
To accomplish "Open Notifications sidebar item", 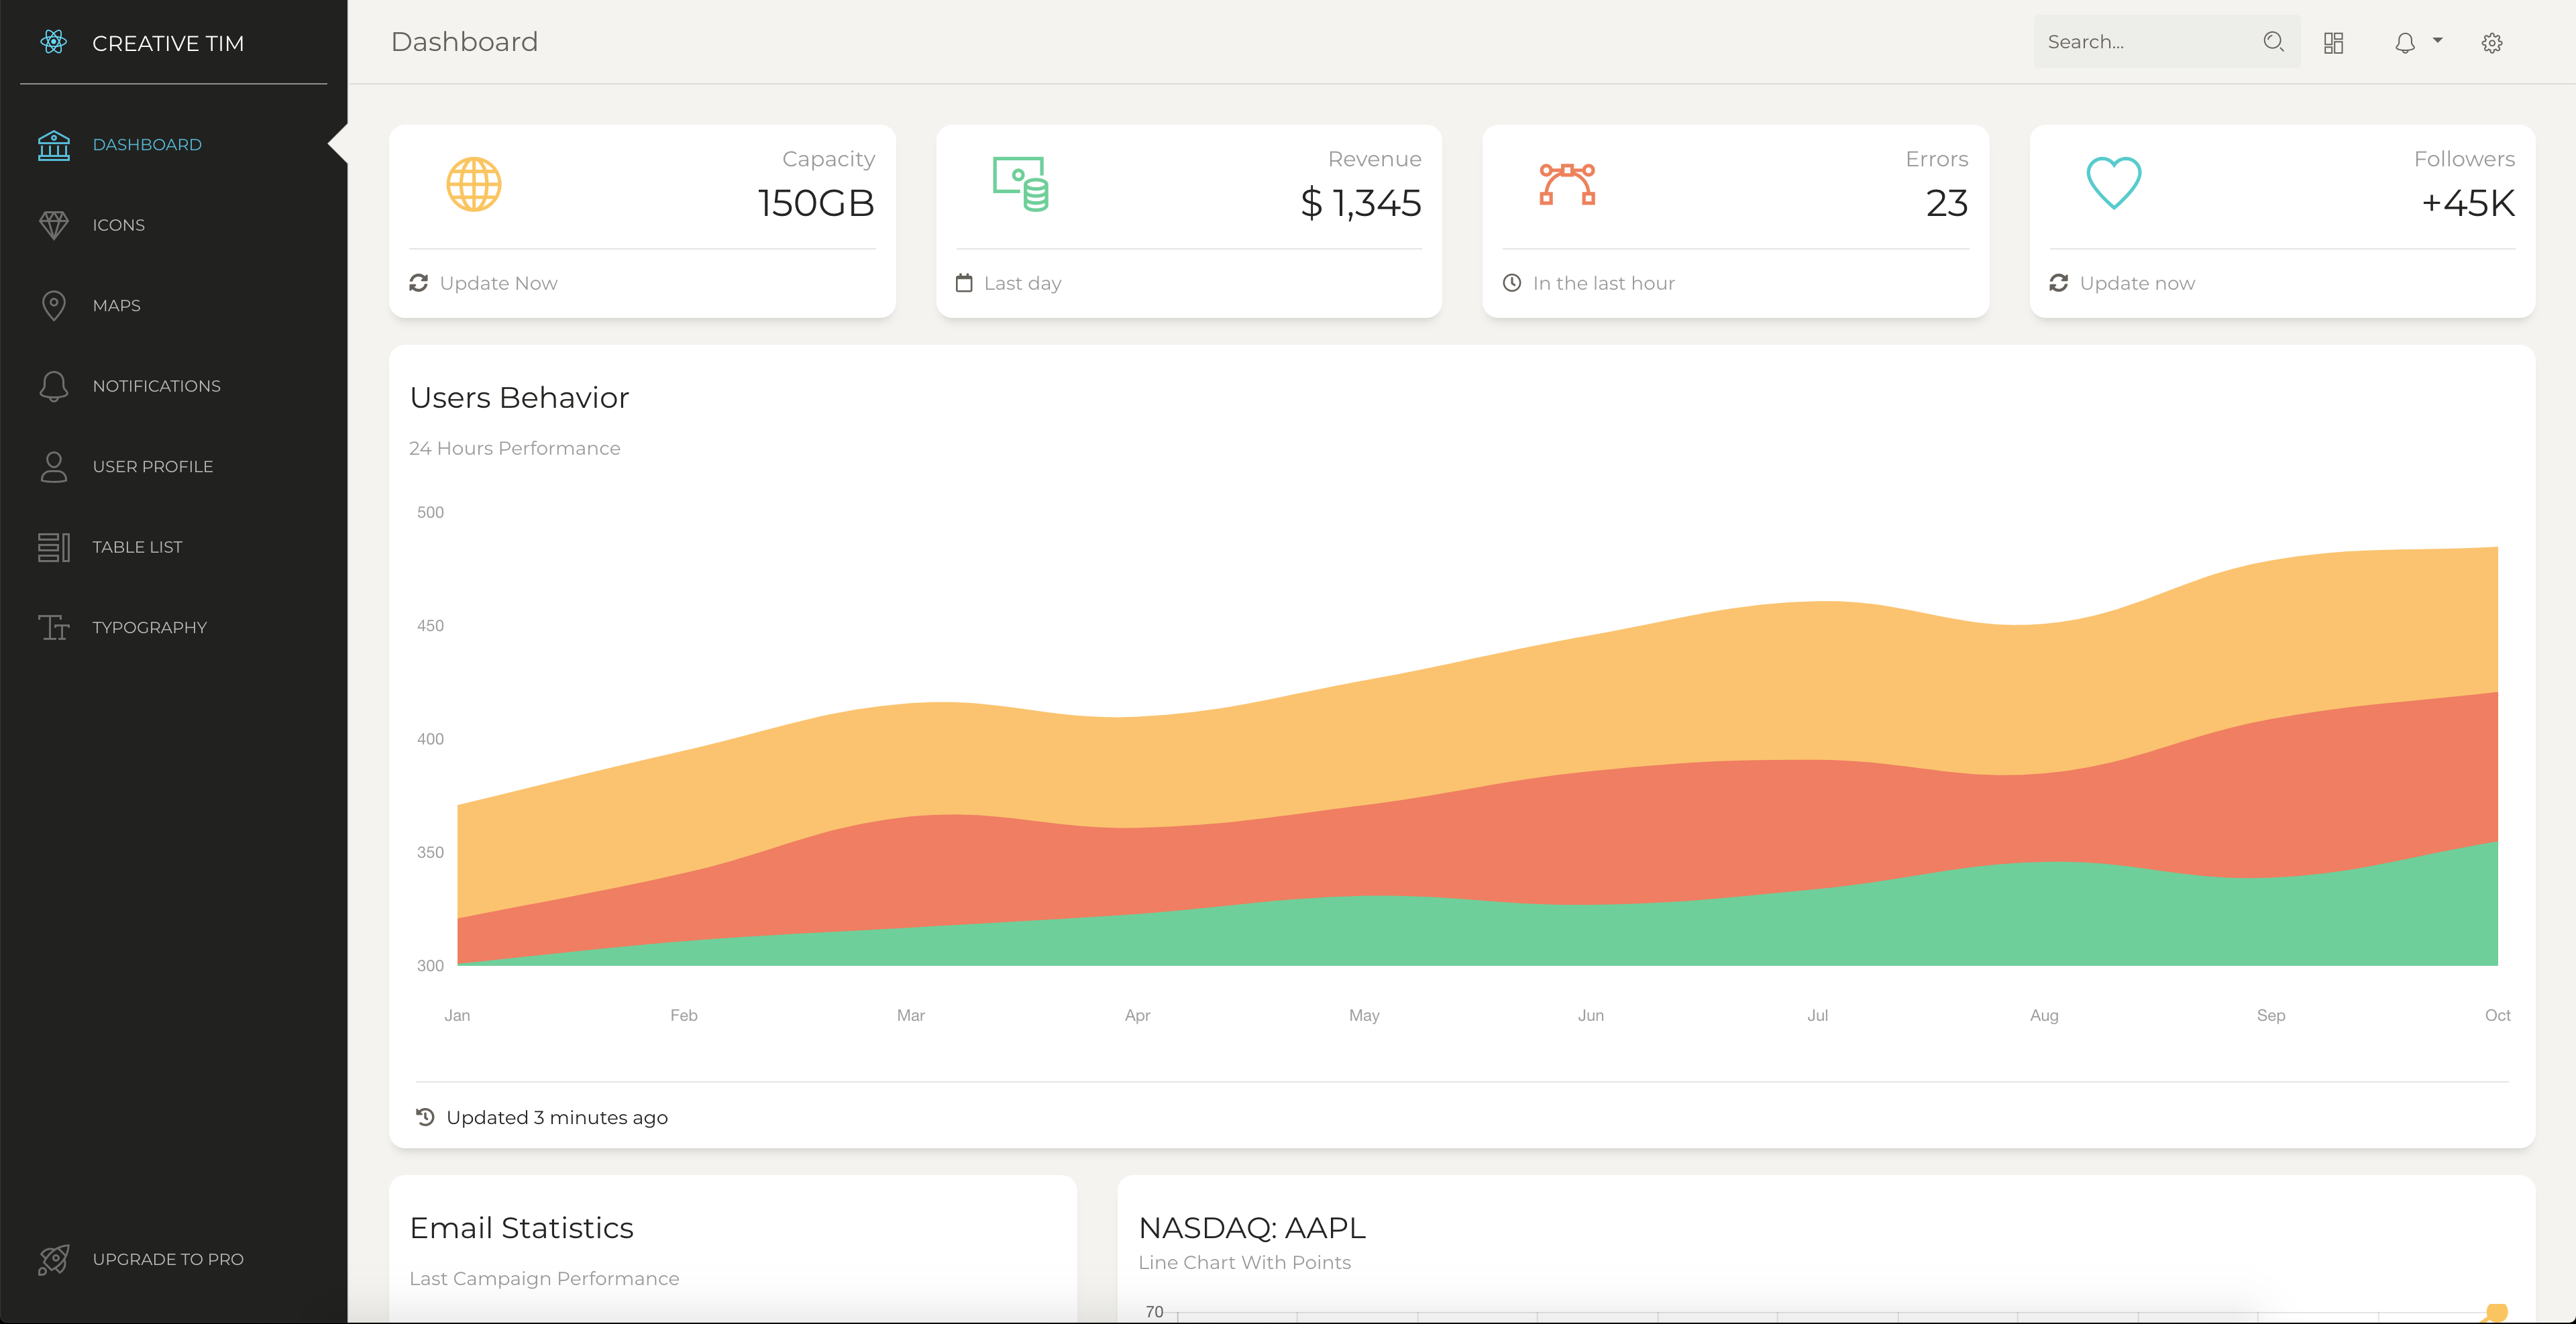I will 156,386.
